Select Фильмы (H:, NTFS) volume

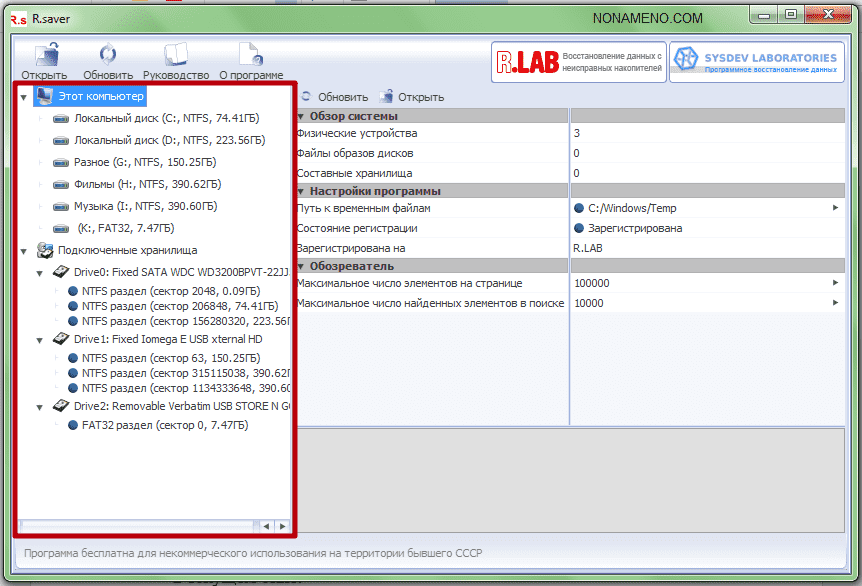click(x=146, y=184)
